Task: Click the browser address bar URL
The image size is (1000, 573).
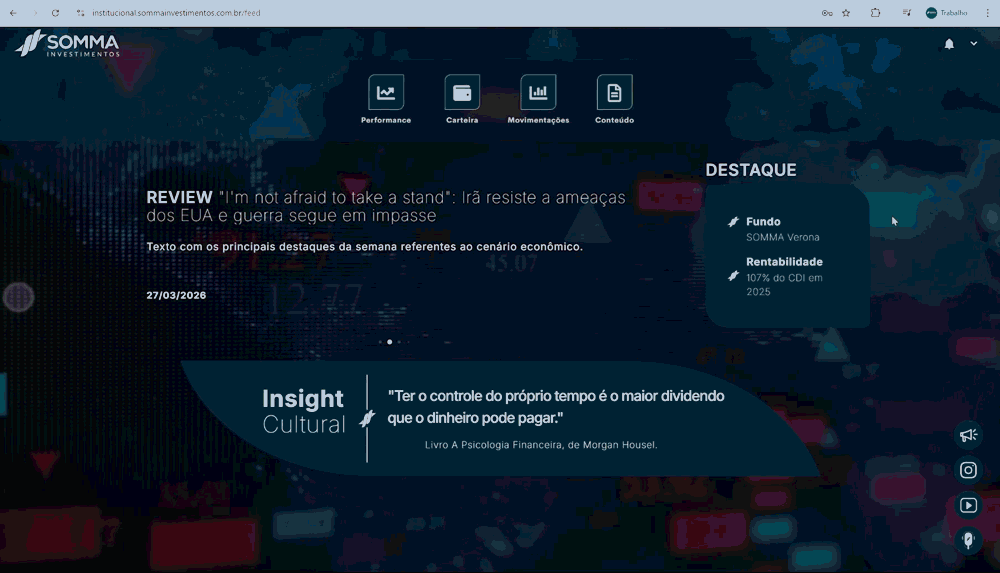Action: 176,13
